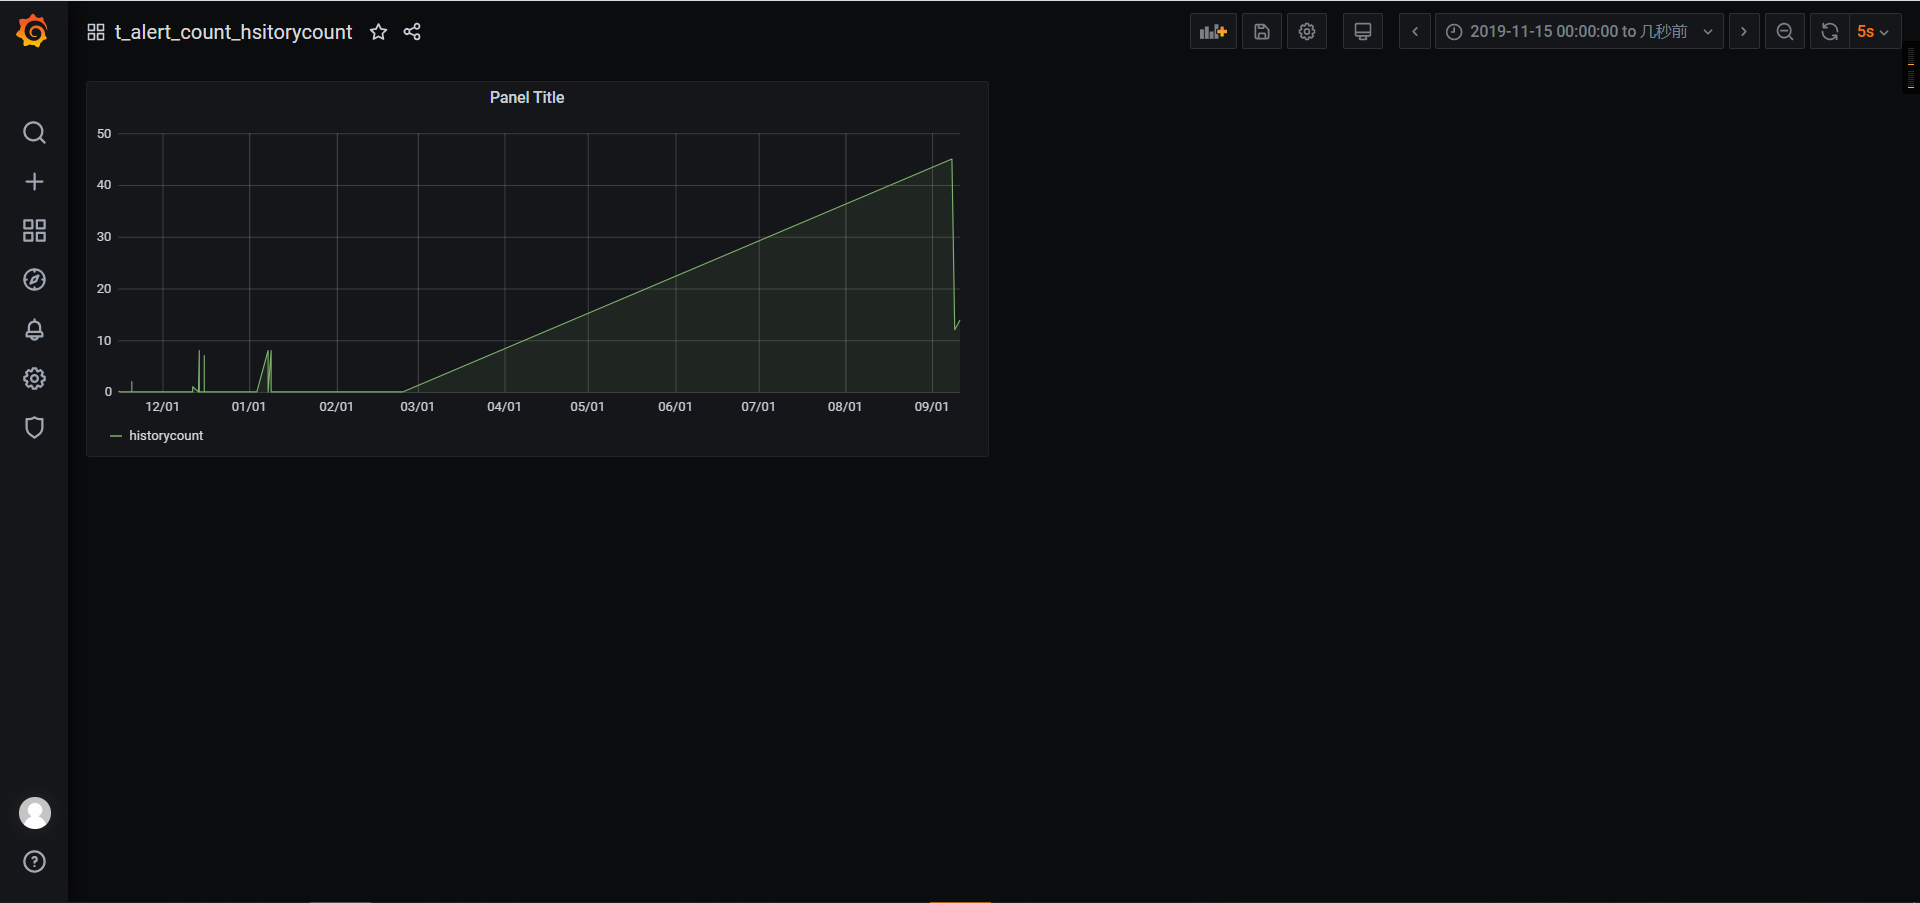Star the t_alert_count_hsitorycount dashboard
Screen dimensions: 1920x903
(378, 32)
